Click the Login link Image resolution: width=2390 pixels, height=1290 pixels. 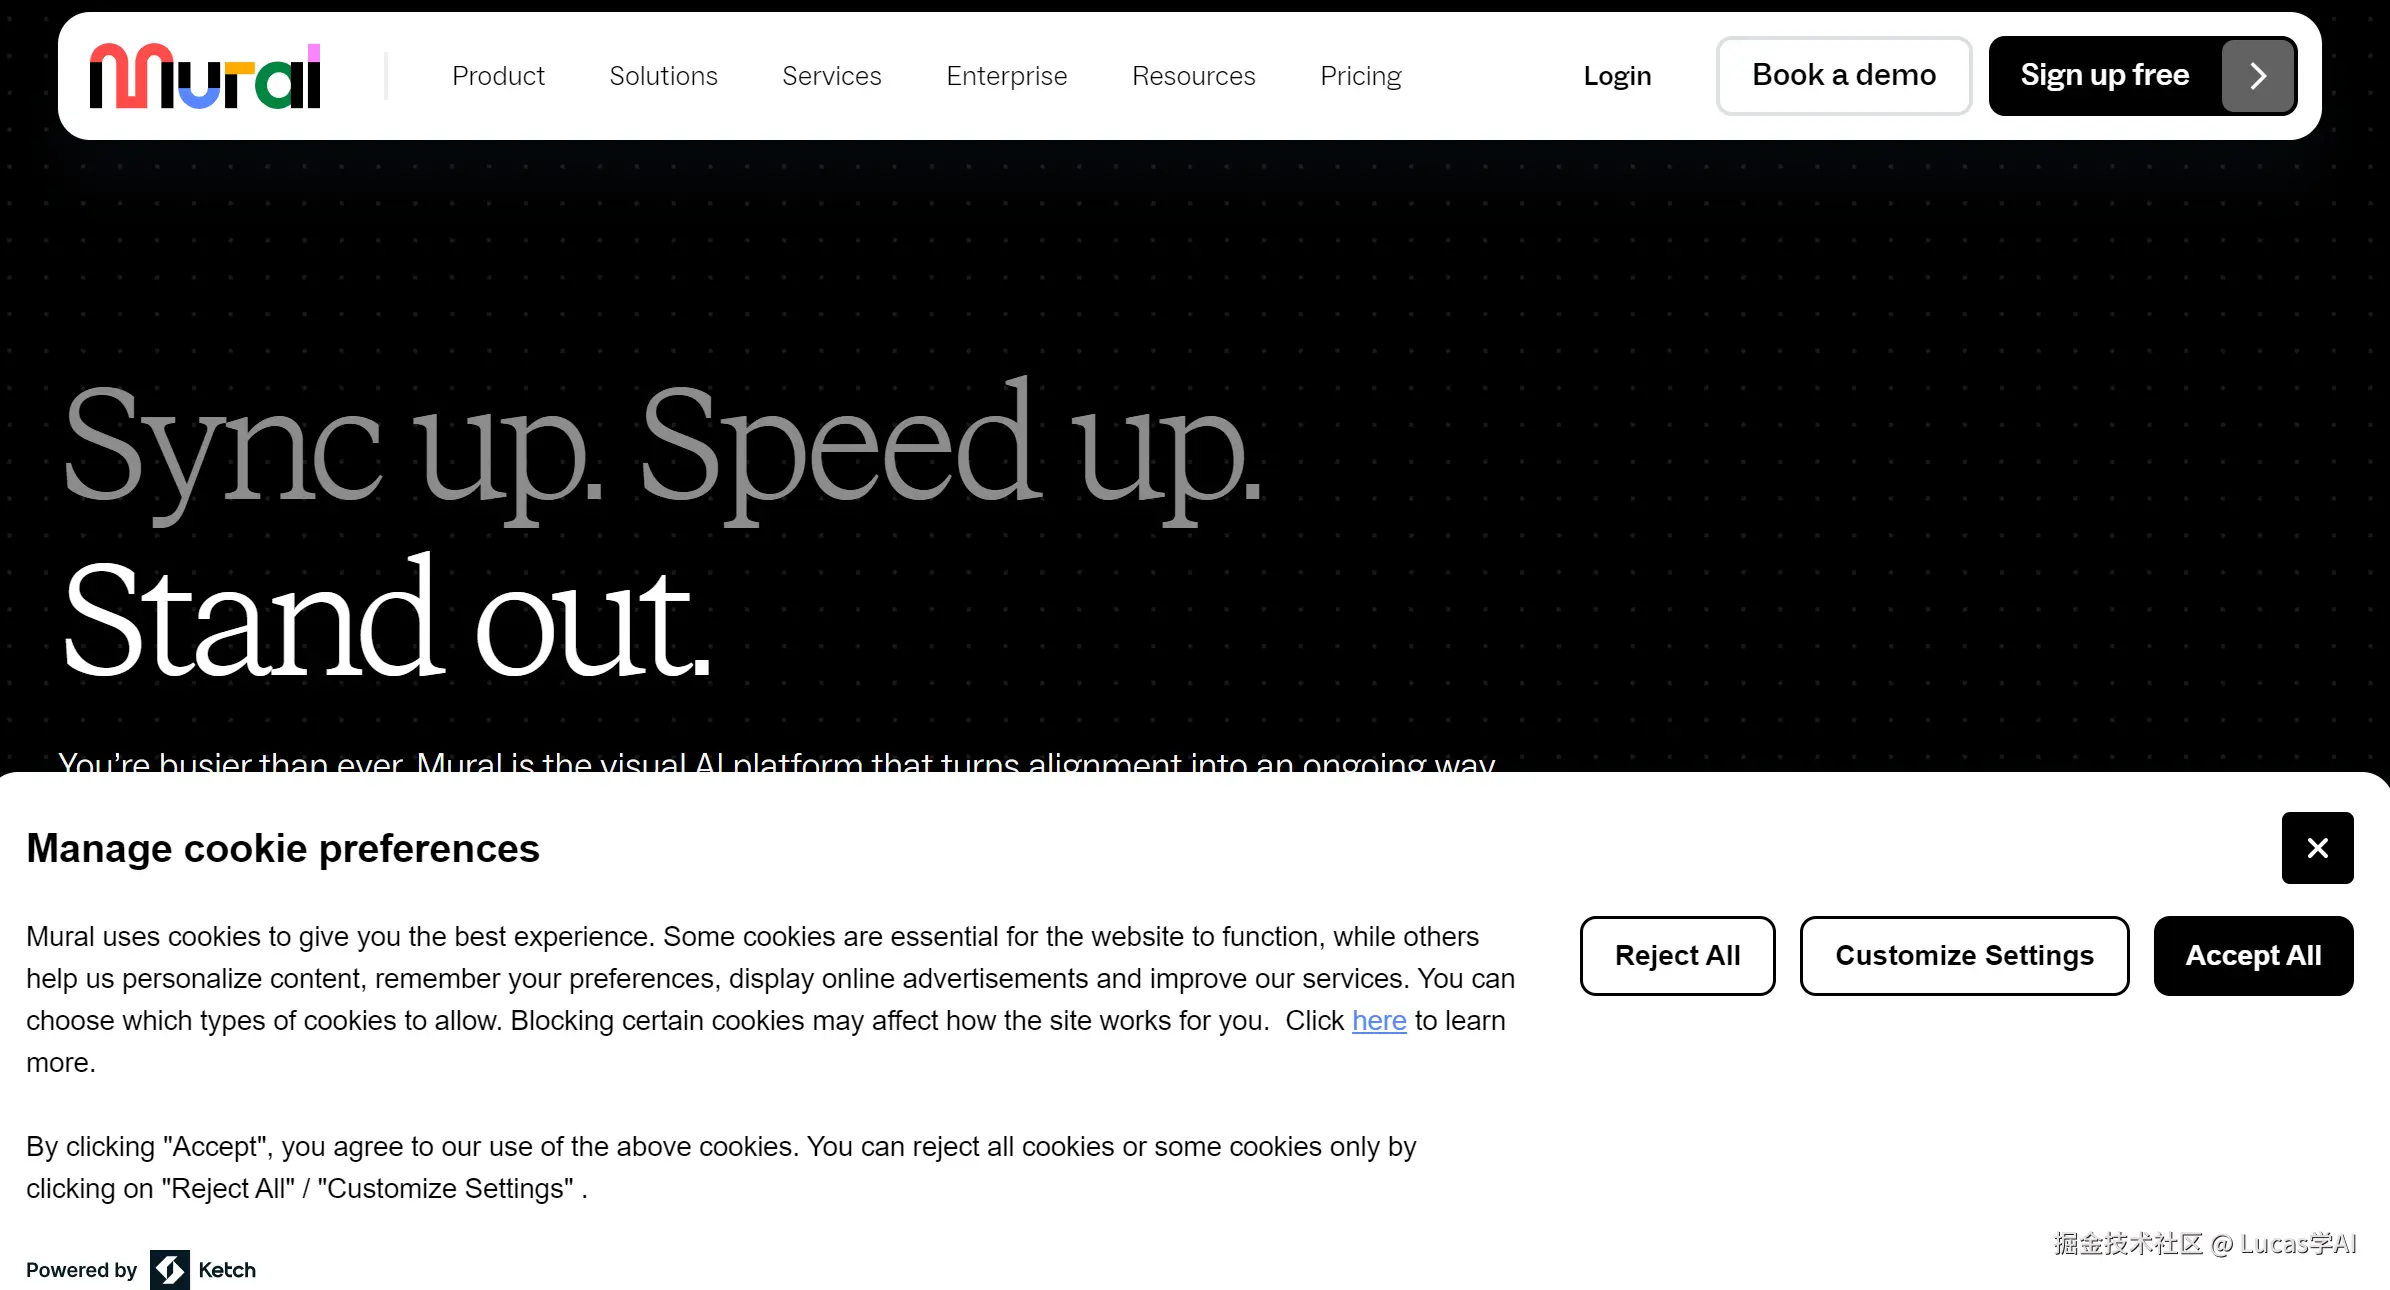(x=1617, y=76)
